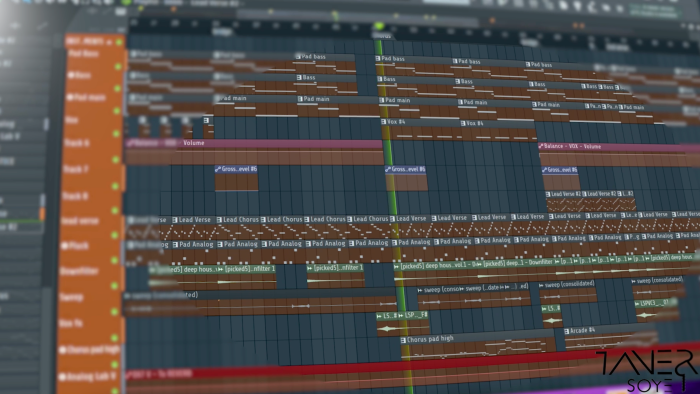
Task: Jump to the Chorus timeline marker
Action: pyautogui.click(x=382, y=35)
